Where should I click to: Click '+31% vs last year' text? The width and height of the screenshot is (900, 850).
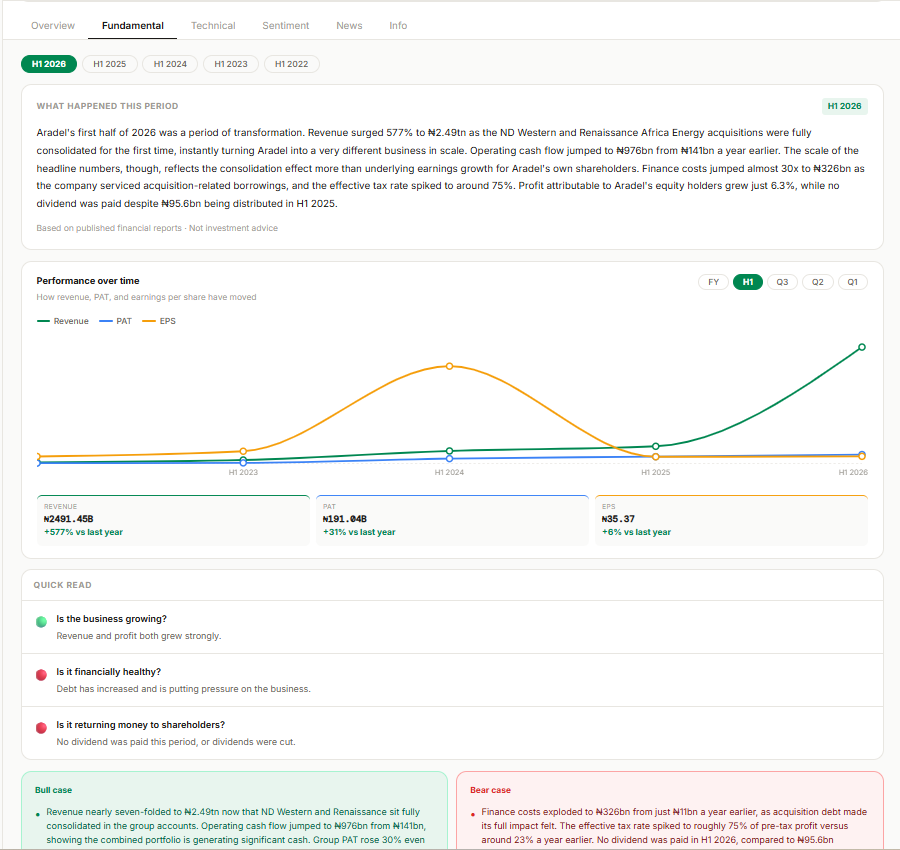[359, 532]
